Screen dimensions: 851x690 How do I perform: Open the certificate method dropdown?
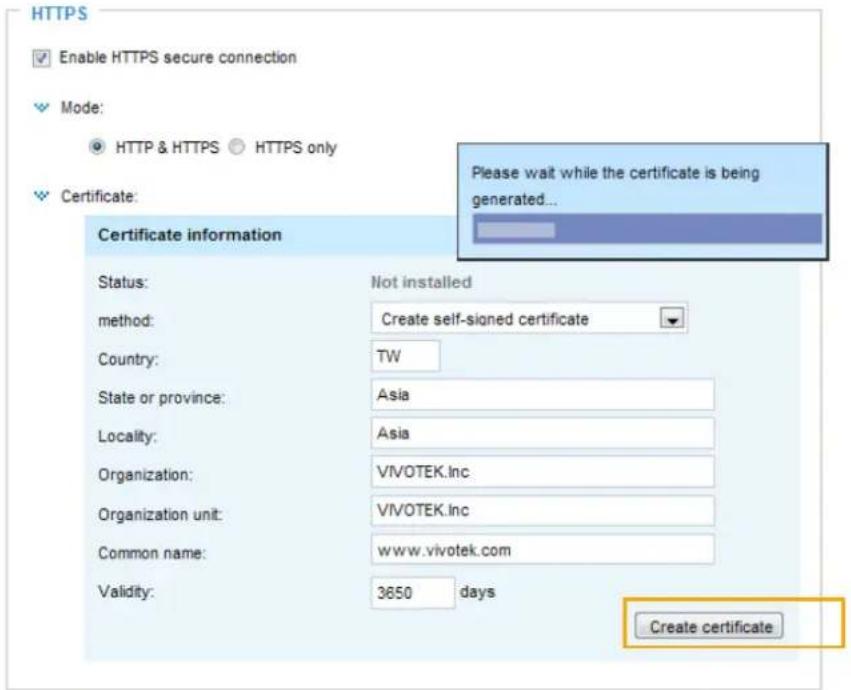point(529,319)
